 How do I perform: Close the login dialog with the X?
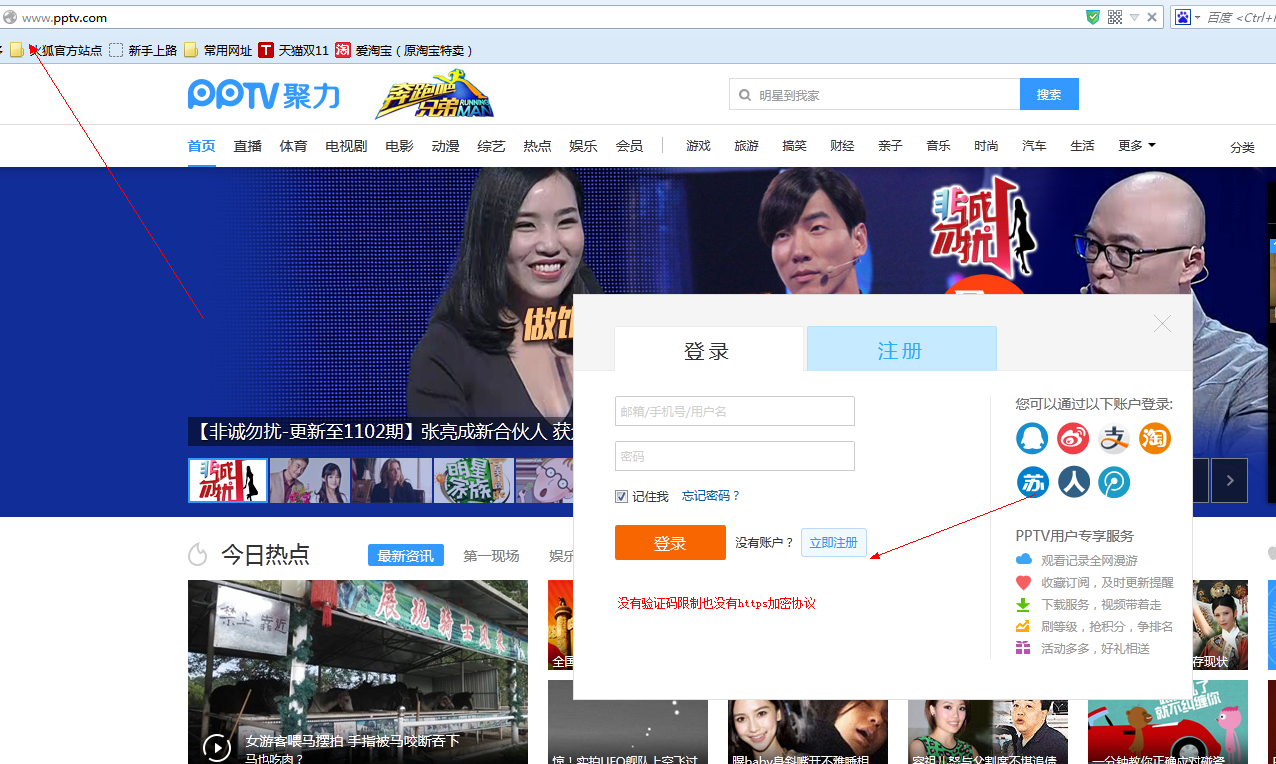click(1162, 323)
